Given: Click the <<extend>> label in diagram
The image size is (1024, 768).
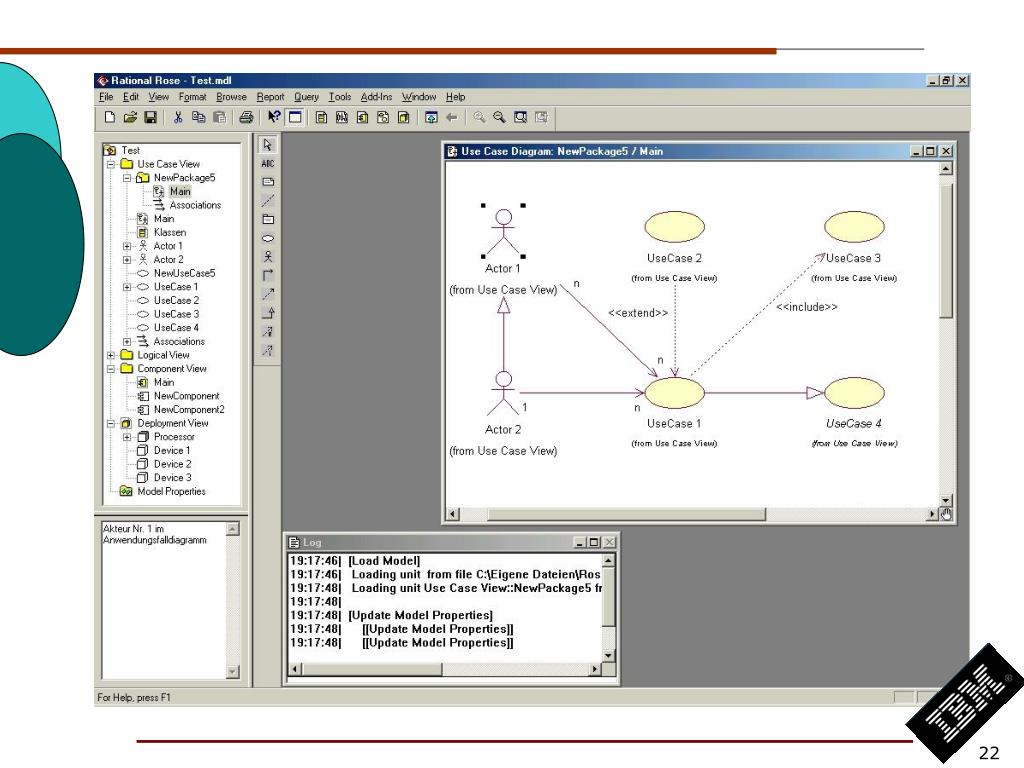Looking at the screenshot, I should coord(638,313).
